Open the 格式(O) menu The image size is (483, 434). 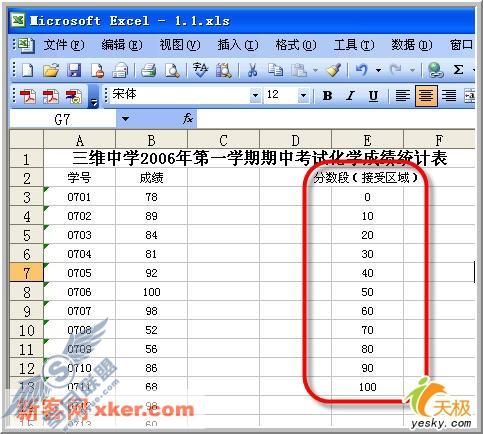[x=296, y=45]
